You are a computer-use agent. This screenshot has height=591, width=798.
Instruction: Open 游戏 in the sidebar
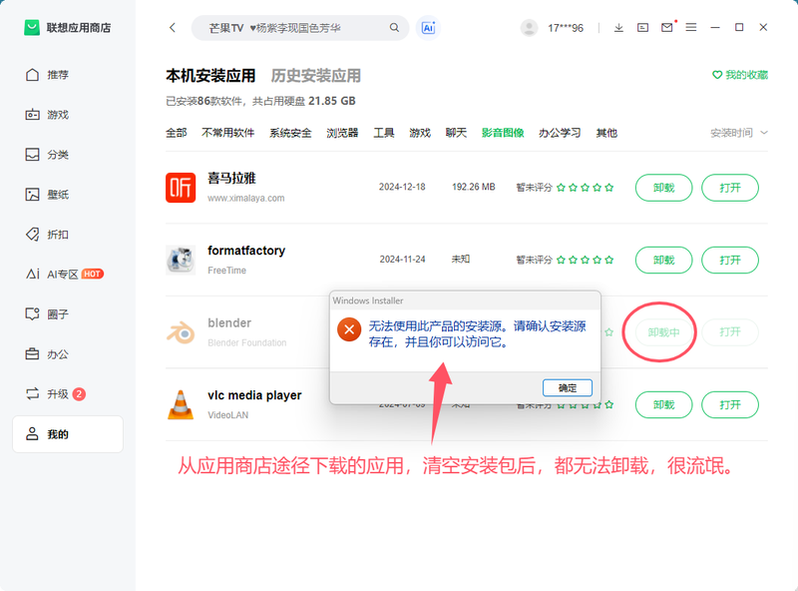[47, 115]
